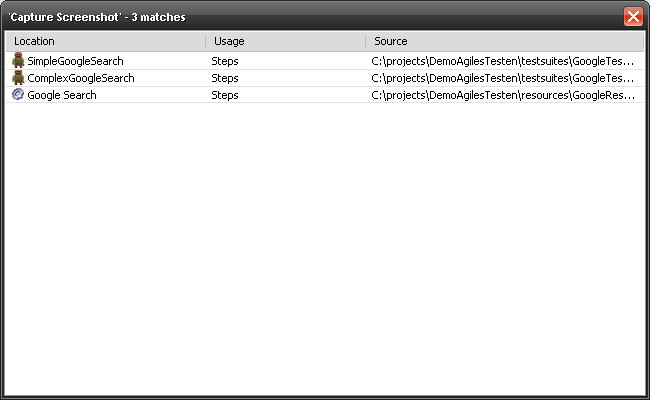Image resolution: width=650 pixels, height=400 pixels.
Task: Click the divider between Usage and Source headers
Action: pos(366,41)
